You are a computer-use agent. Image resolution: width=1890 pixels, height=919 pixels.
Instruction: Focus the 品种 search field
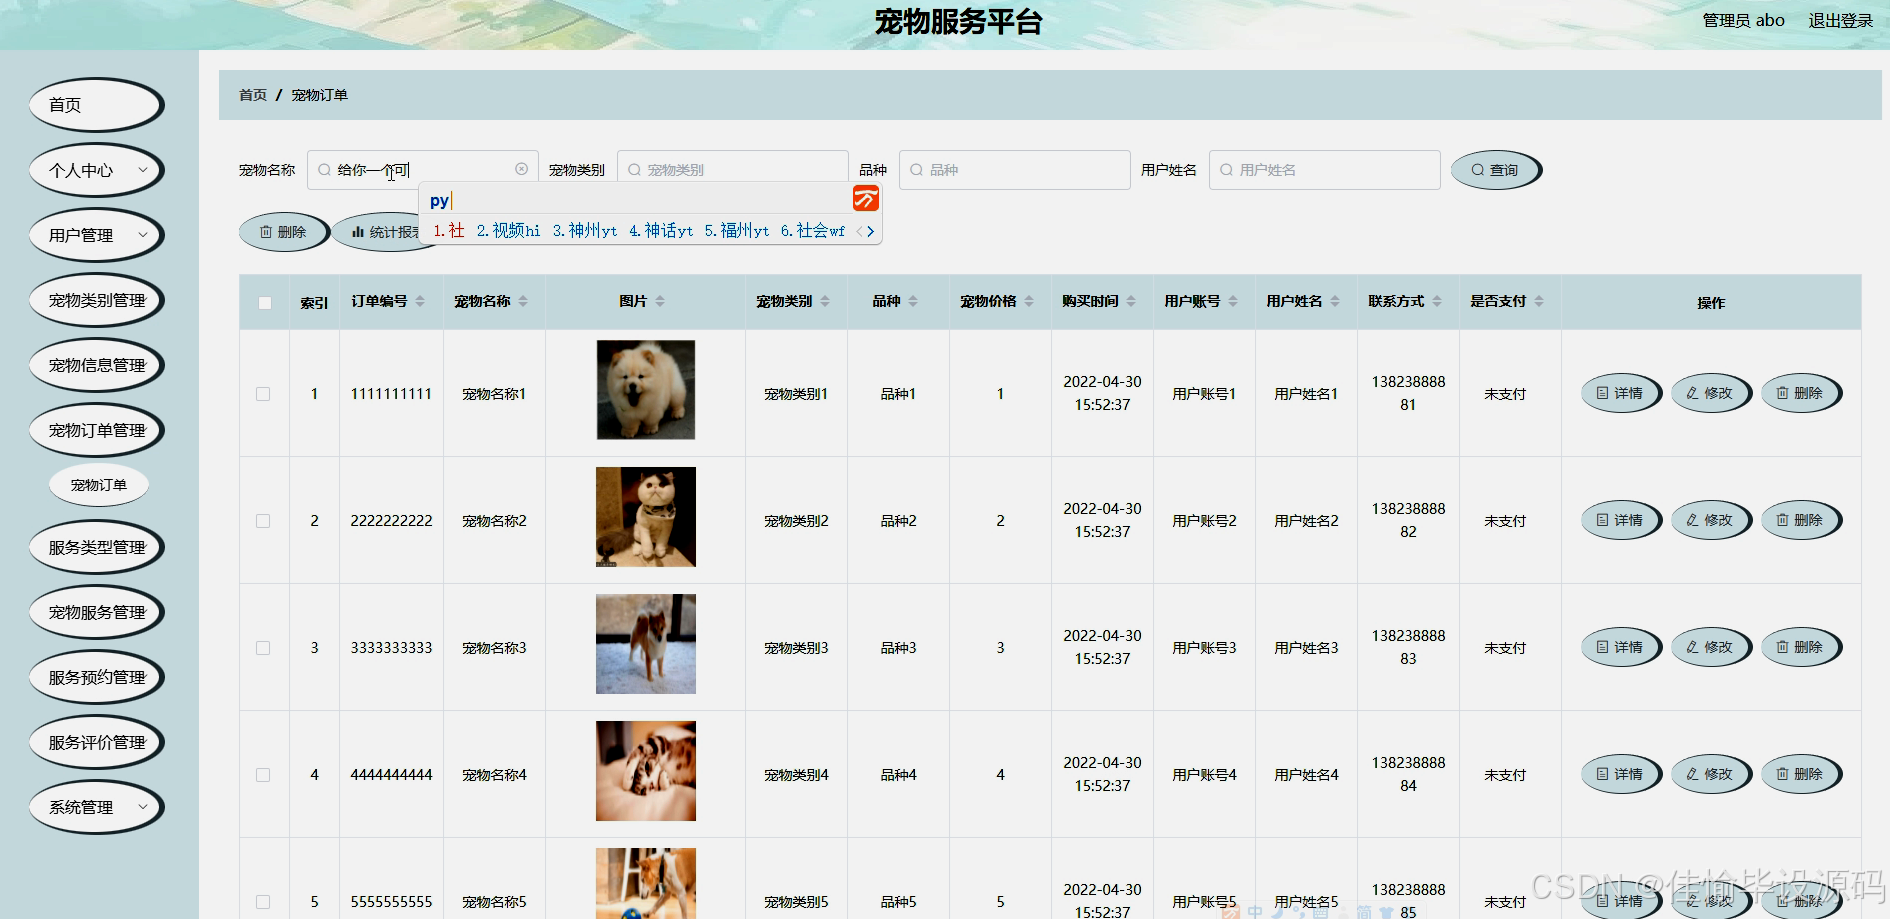point(1015,170)
